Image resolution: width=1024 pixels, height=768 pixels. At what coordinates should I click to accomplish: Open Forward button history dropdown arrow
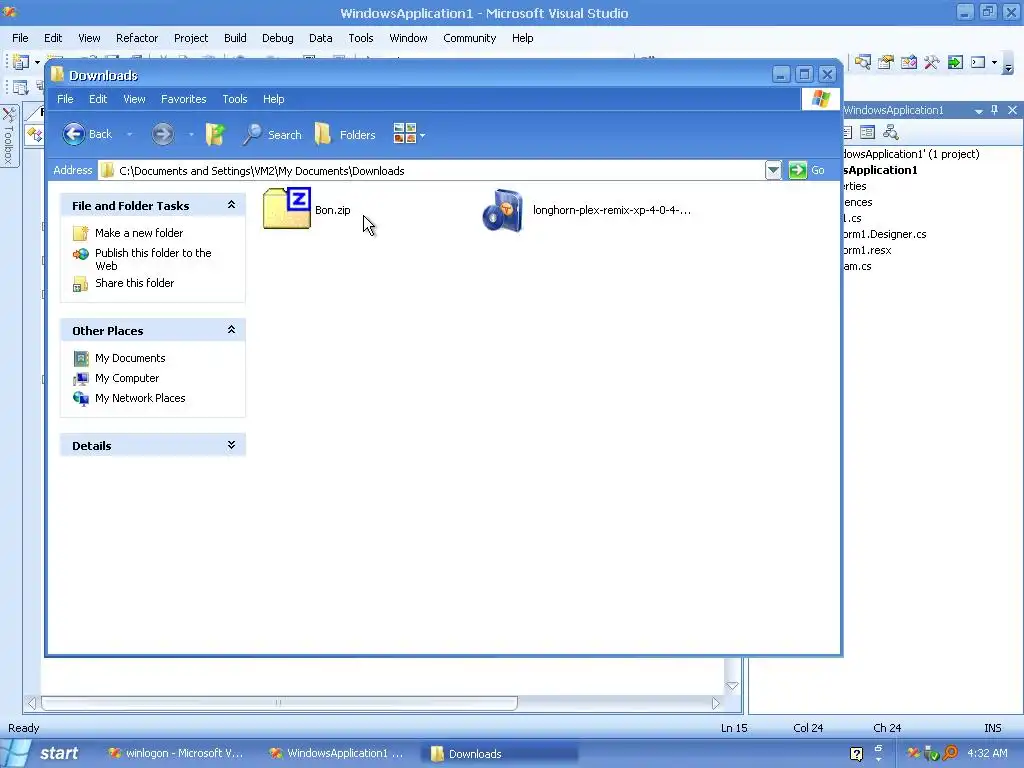(191, 135)
